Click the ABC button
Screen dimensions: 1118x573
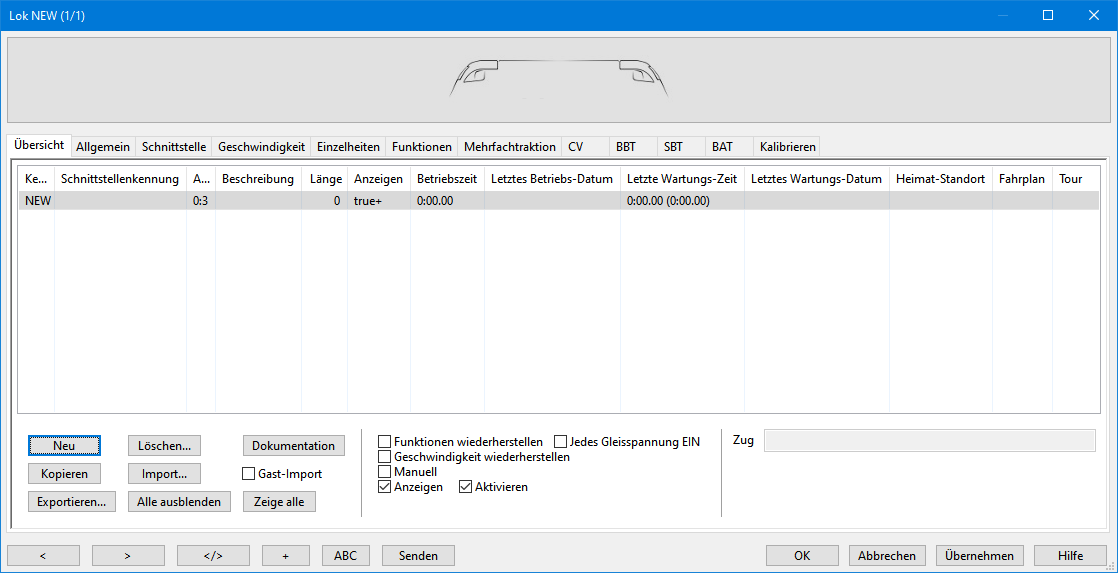coord(346,556)
